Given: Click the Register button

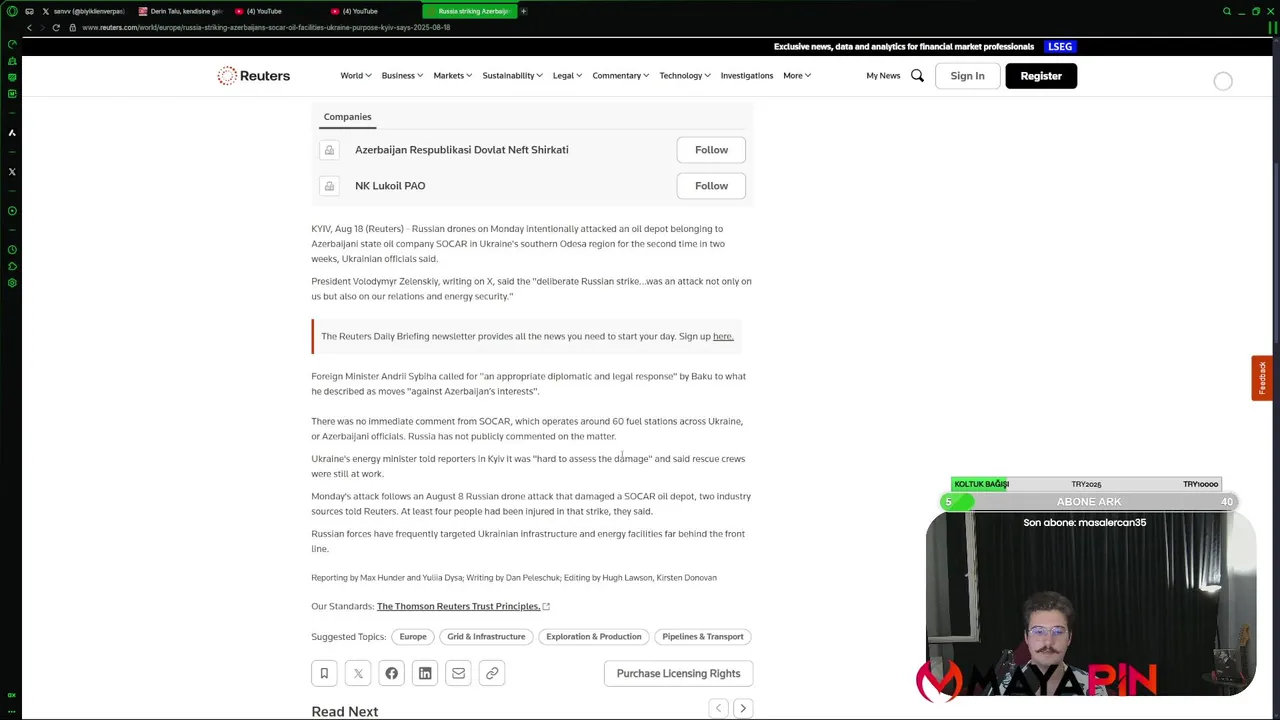Looking at the screenshot, I should (1041, 75).
